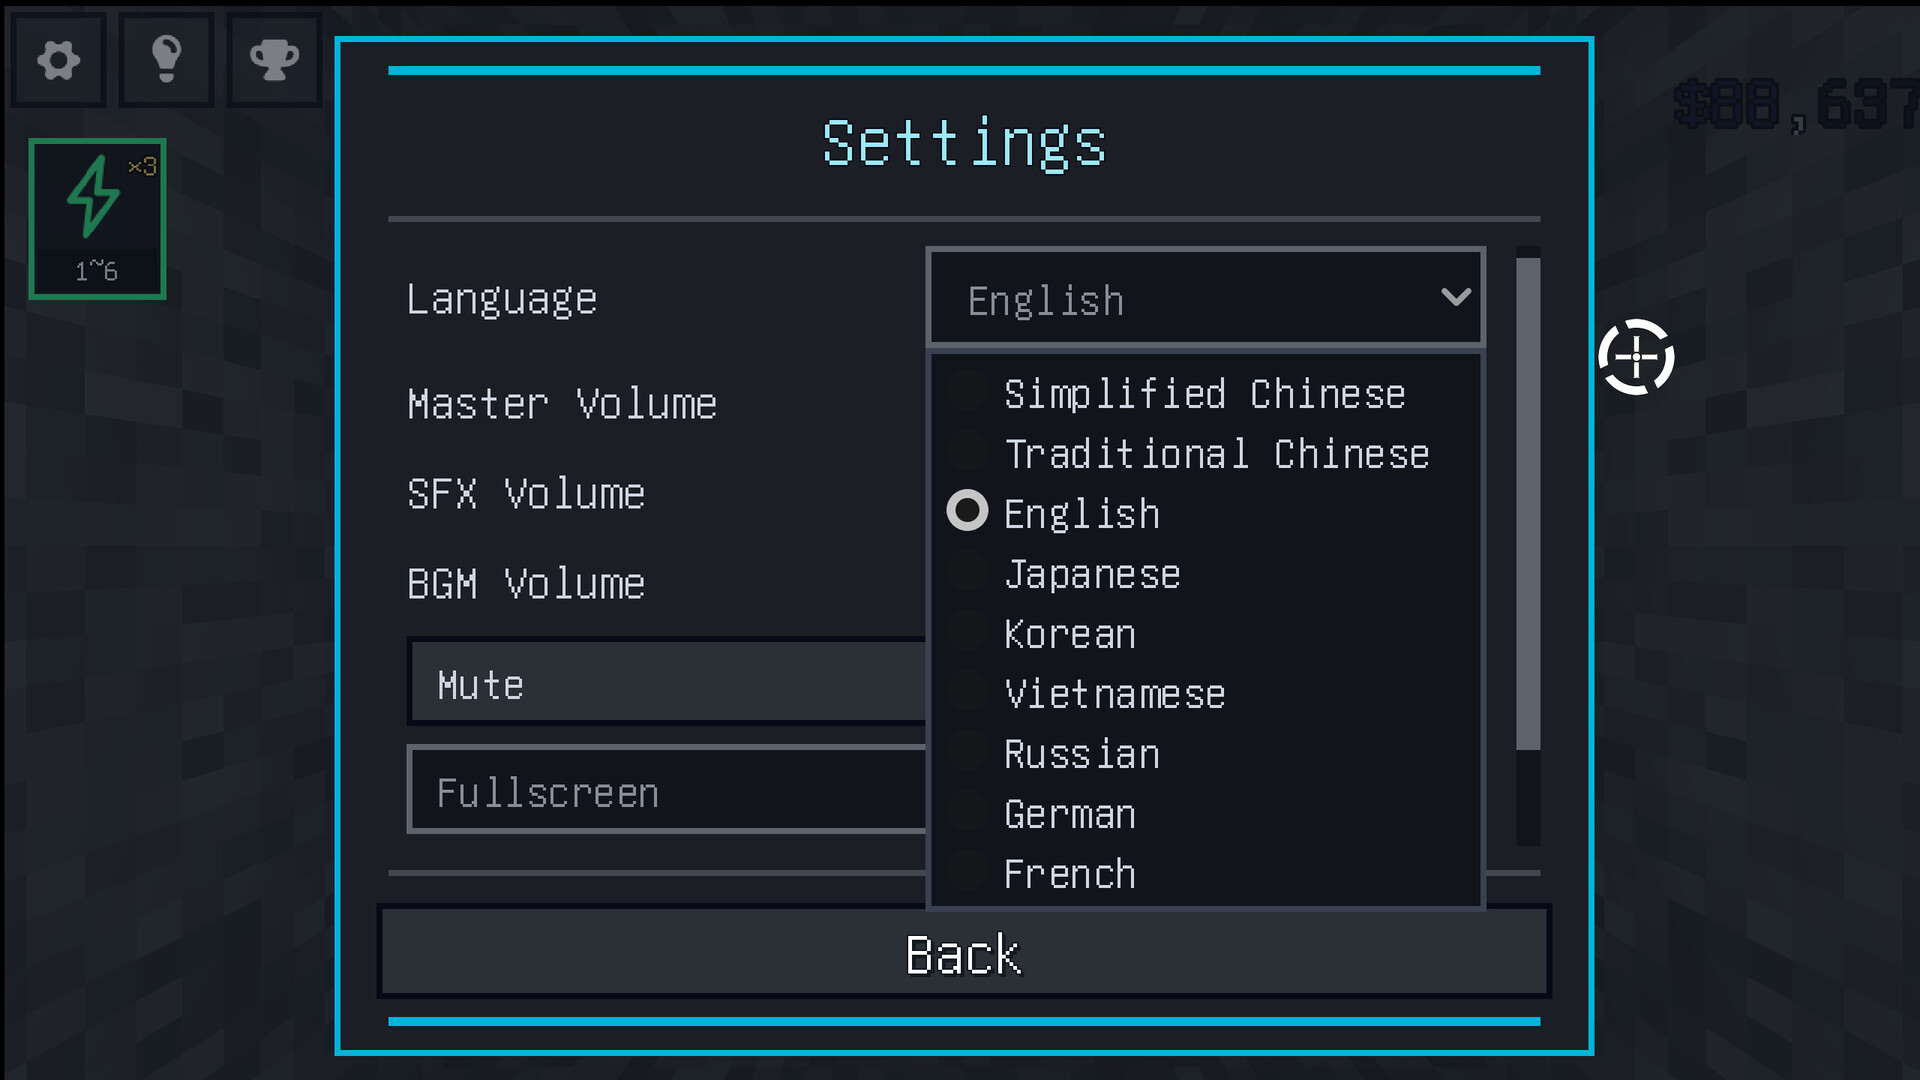
Task: Choose Simplified Chinese from the list
Action: click(x=1205, y=393)
